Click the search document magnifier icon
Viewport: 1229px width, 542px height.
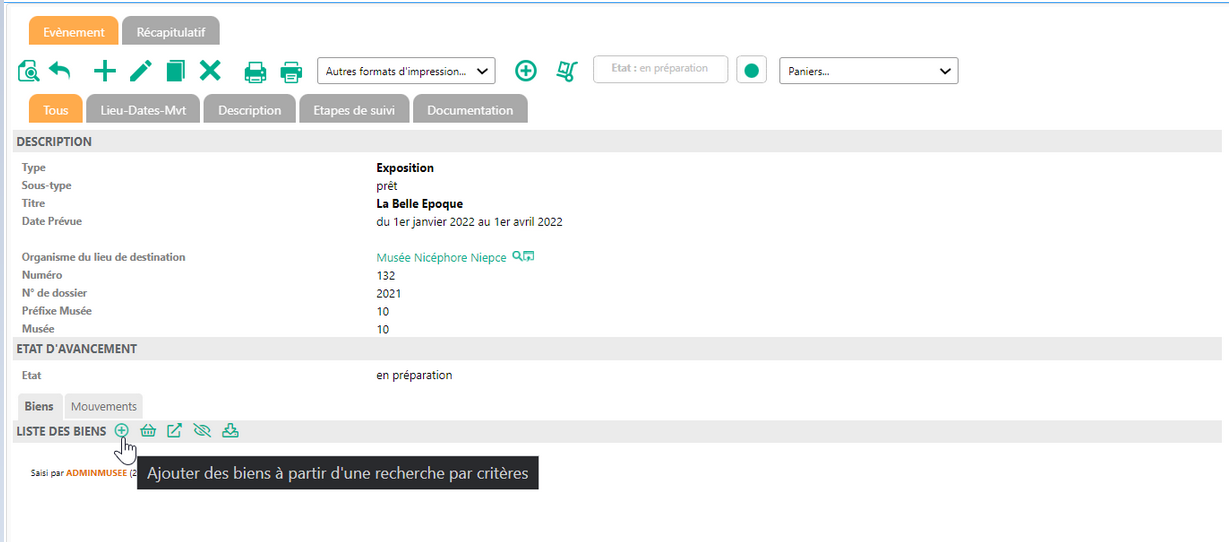[x=28, y=71]
